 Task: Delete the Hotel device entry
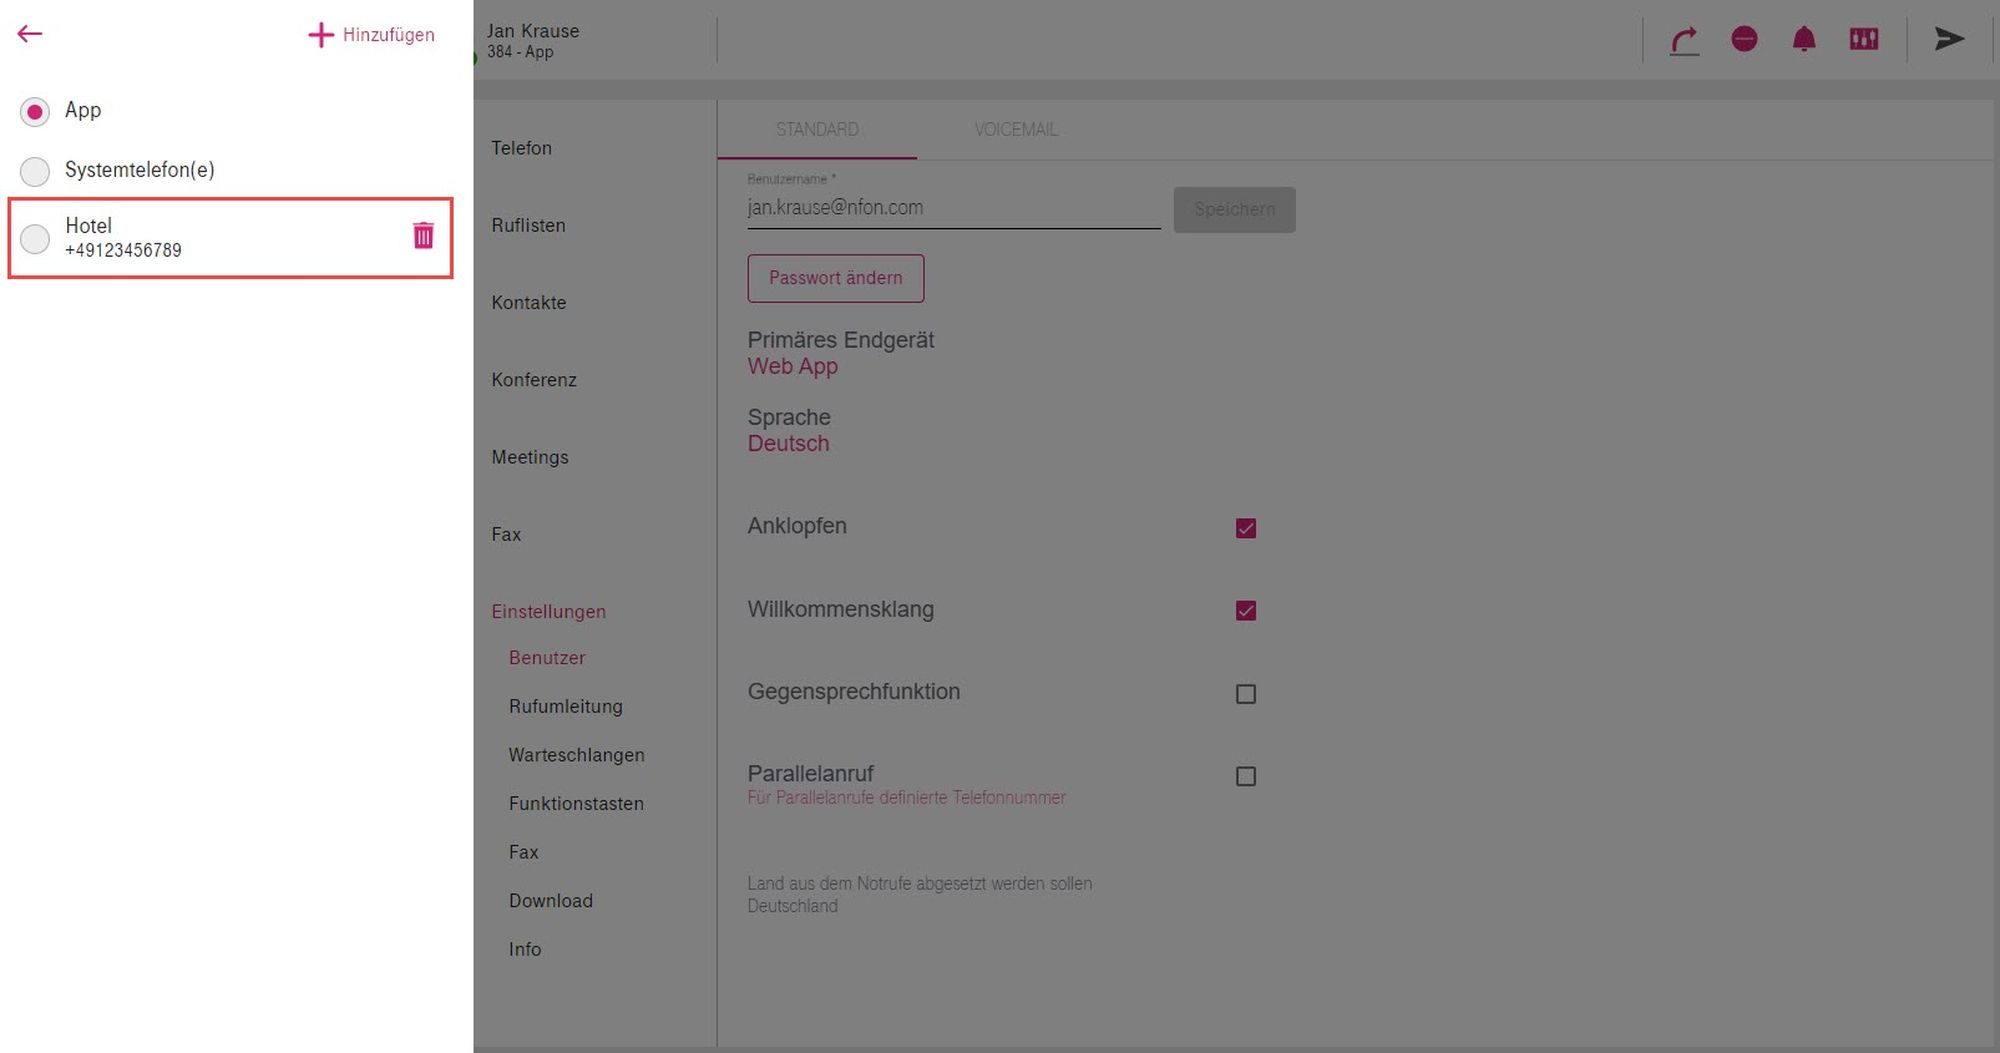[x=423, y=236]
